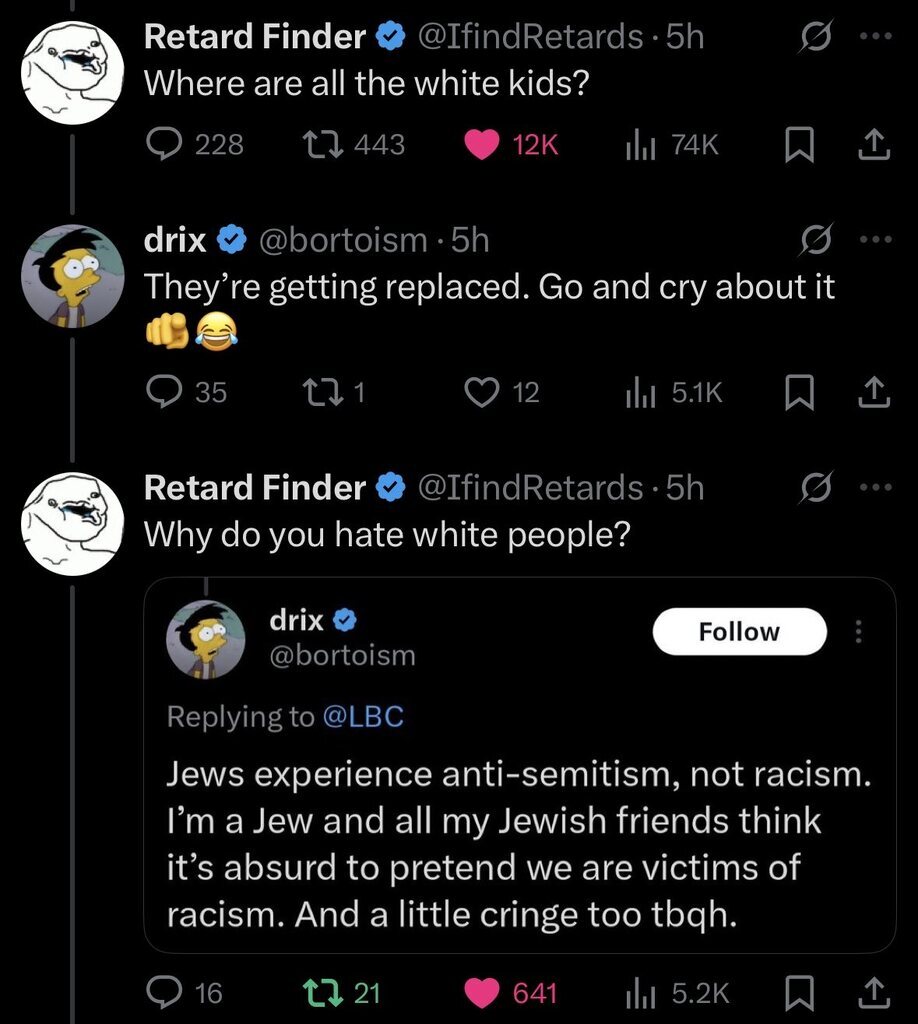This screenshot has height=1024, width=918.
Task: Open more options on drix's reply tweet
Action: pos(875,240)
